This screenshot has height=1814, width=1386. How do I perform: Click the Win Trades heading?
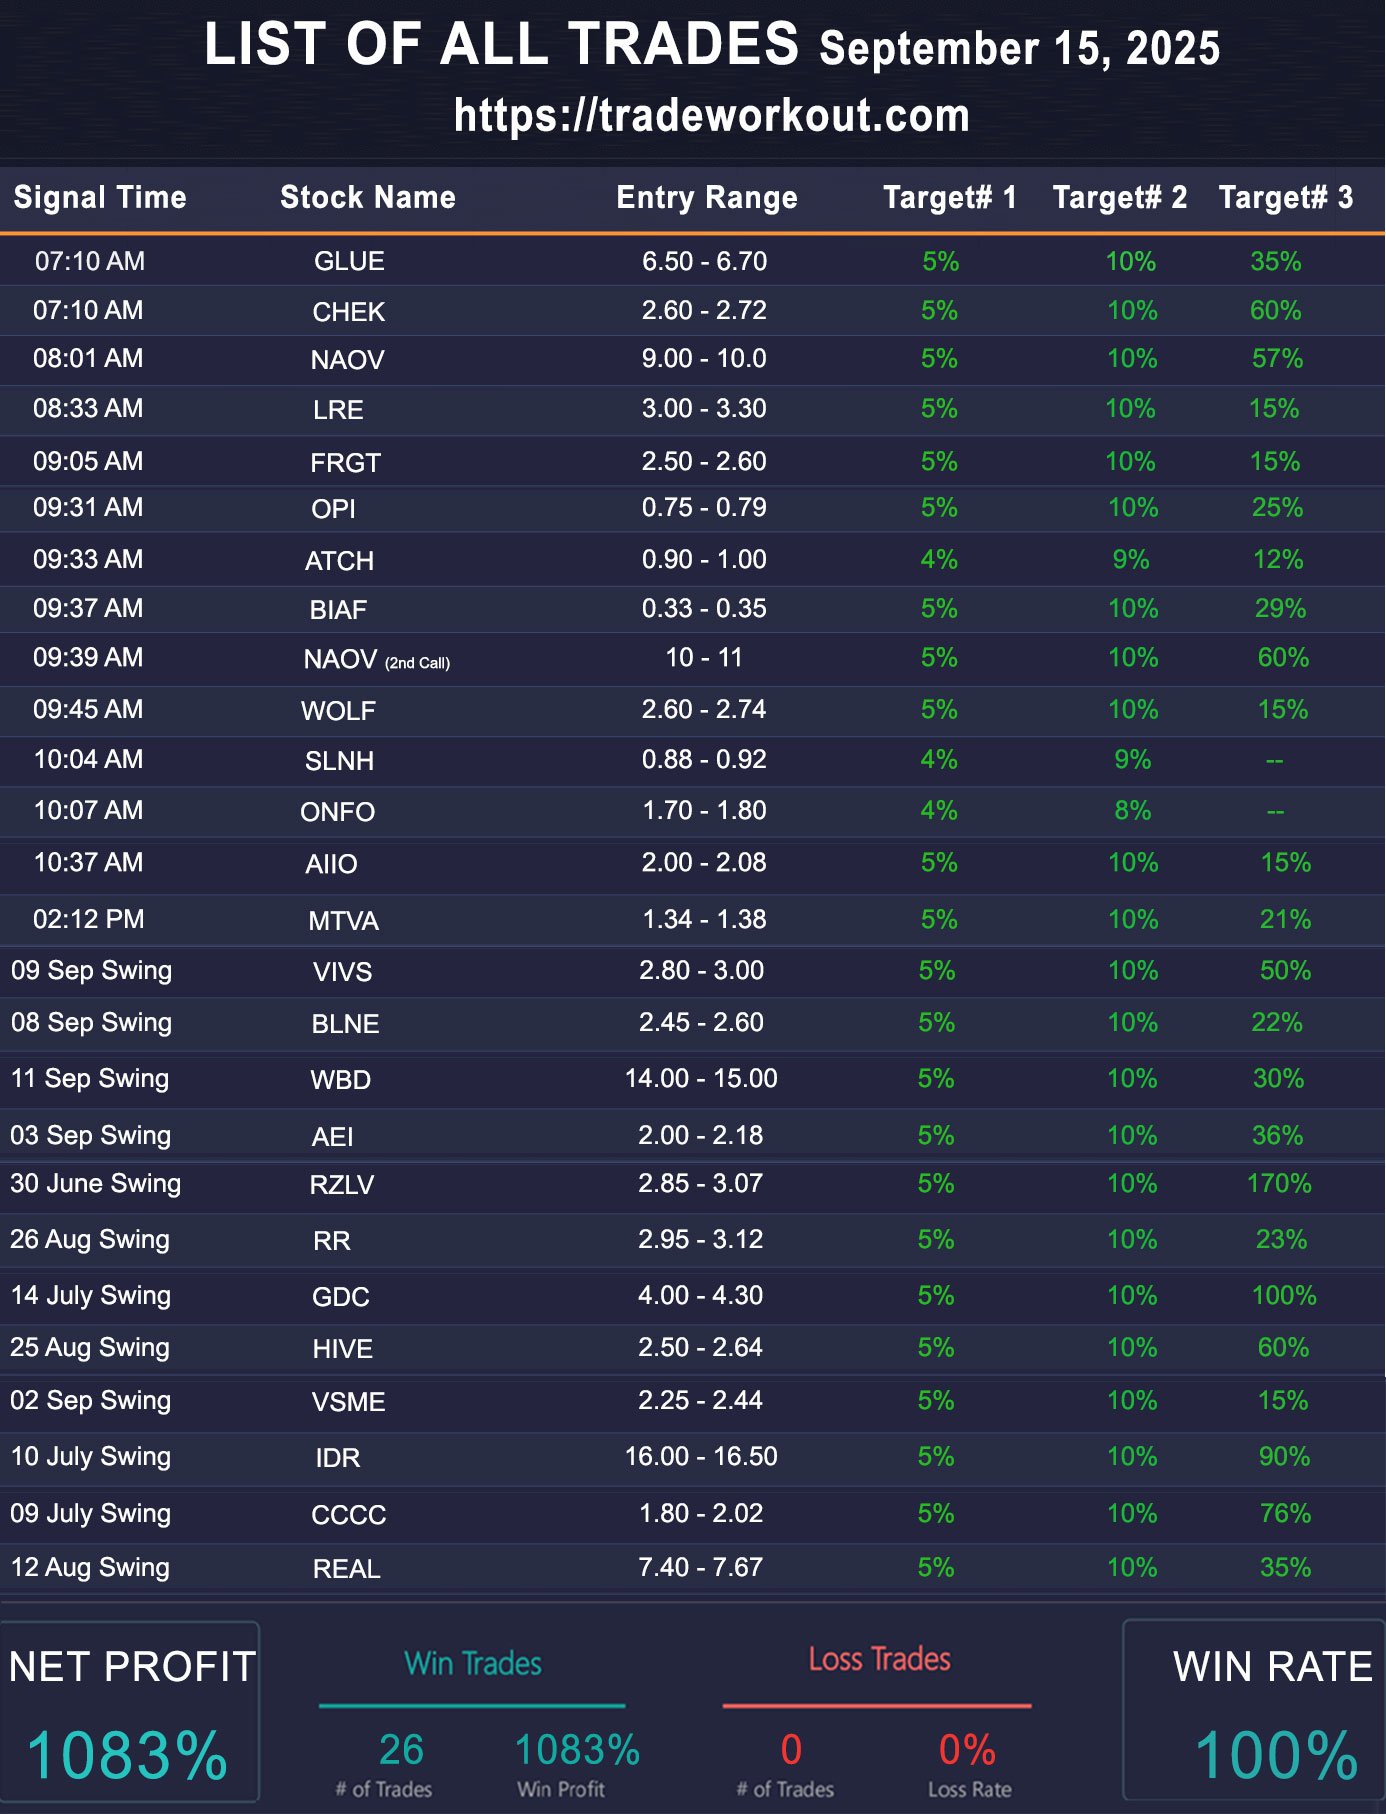tap(473, 1663)
